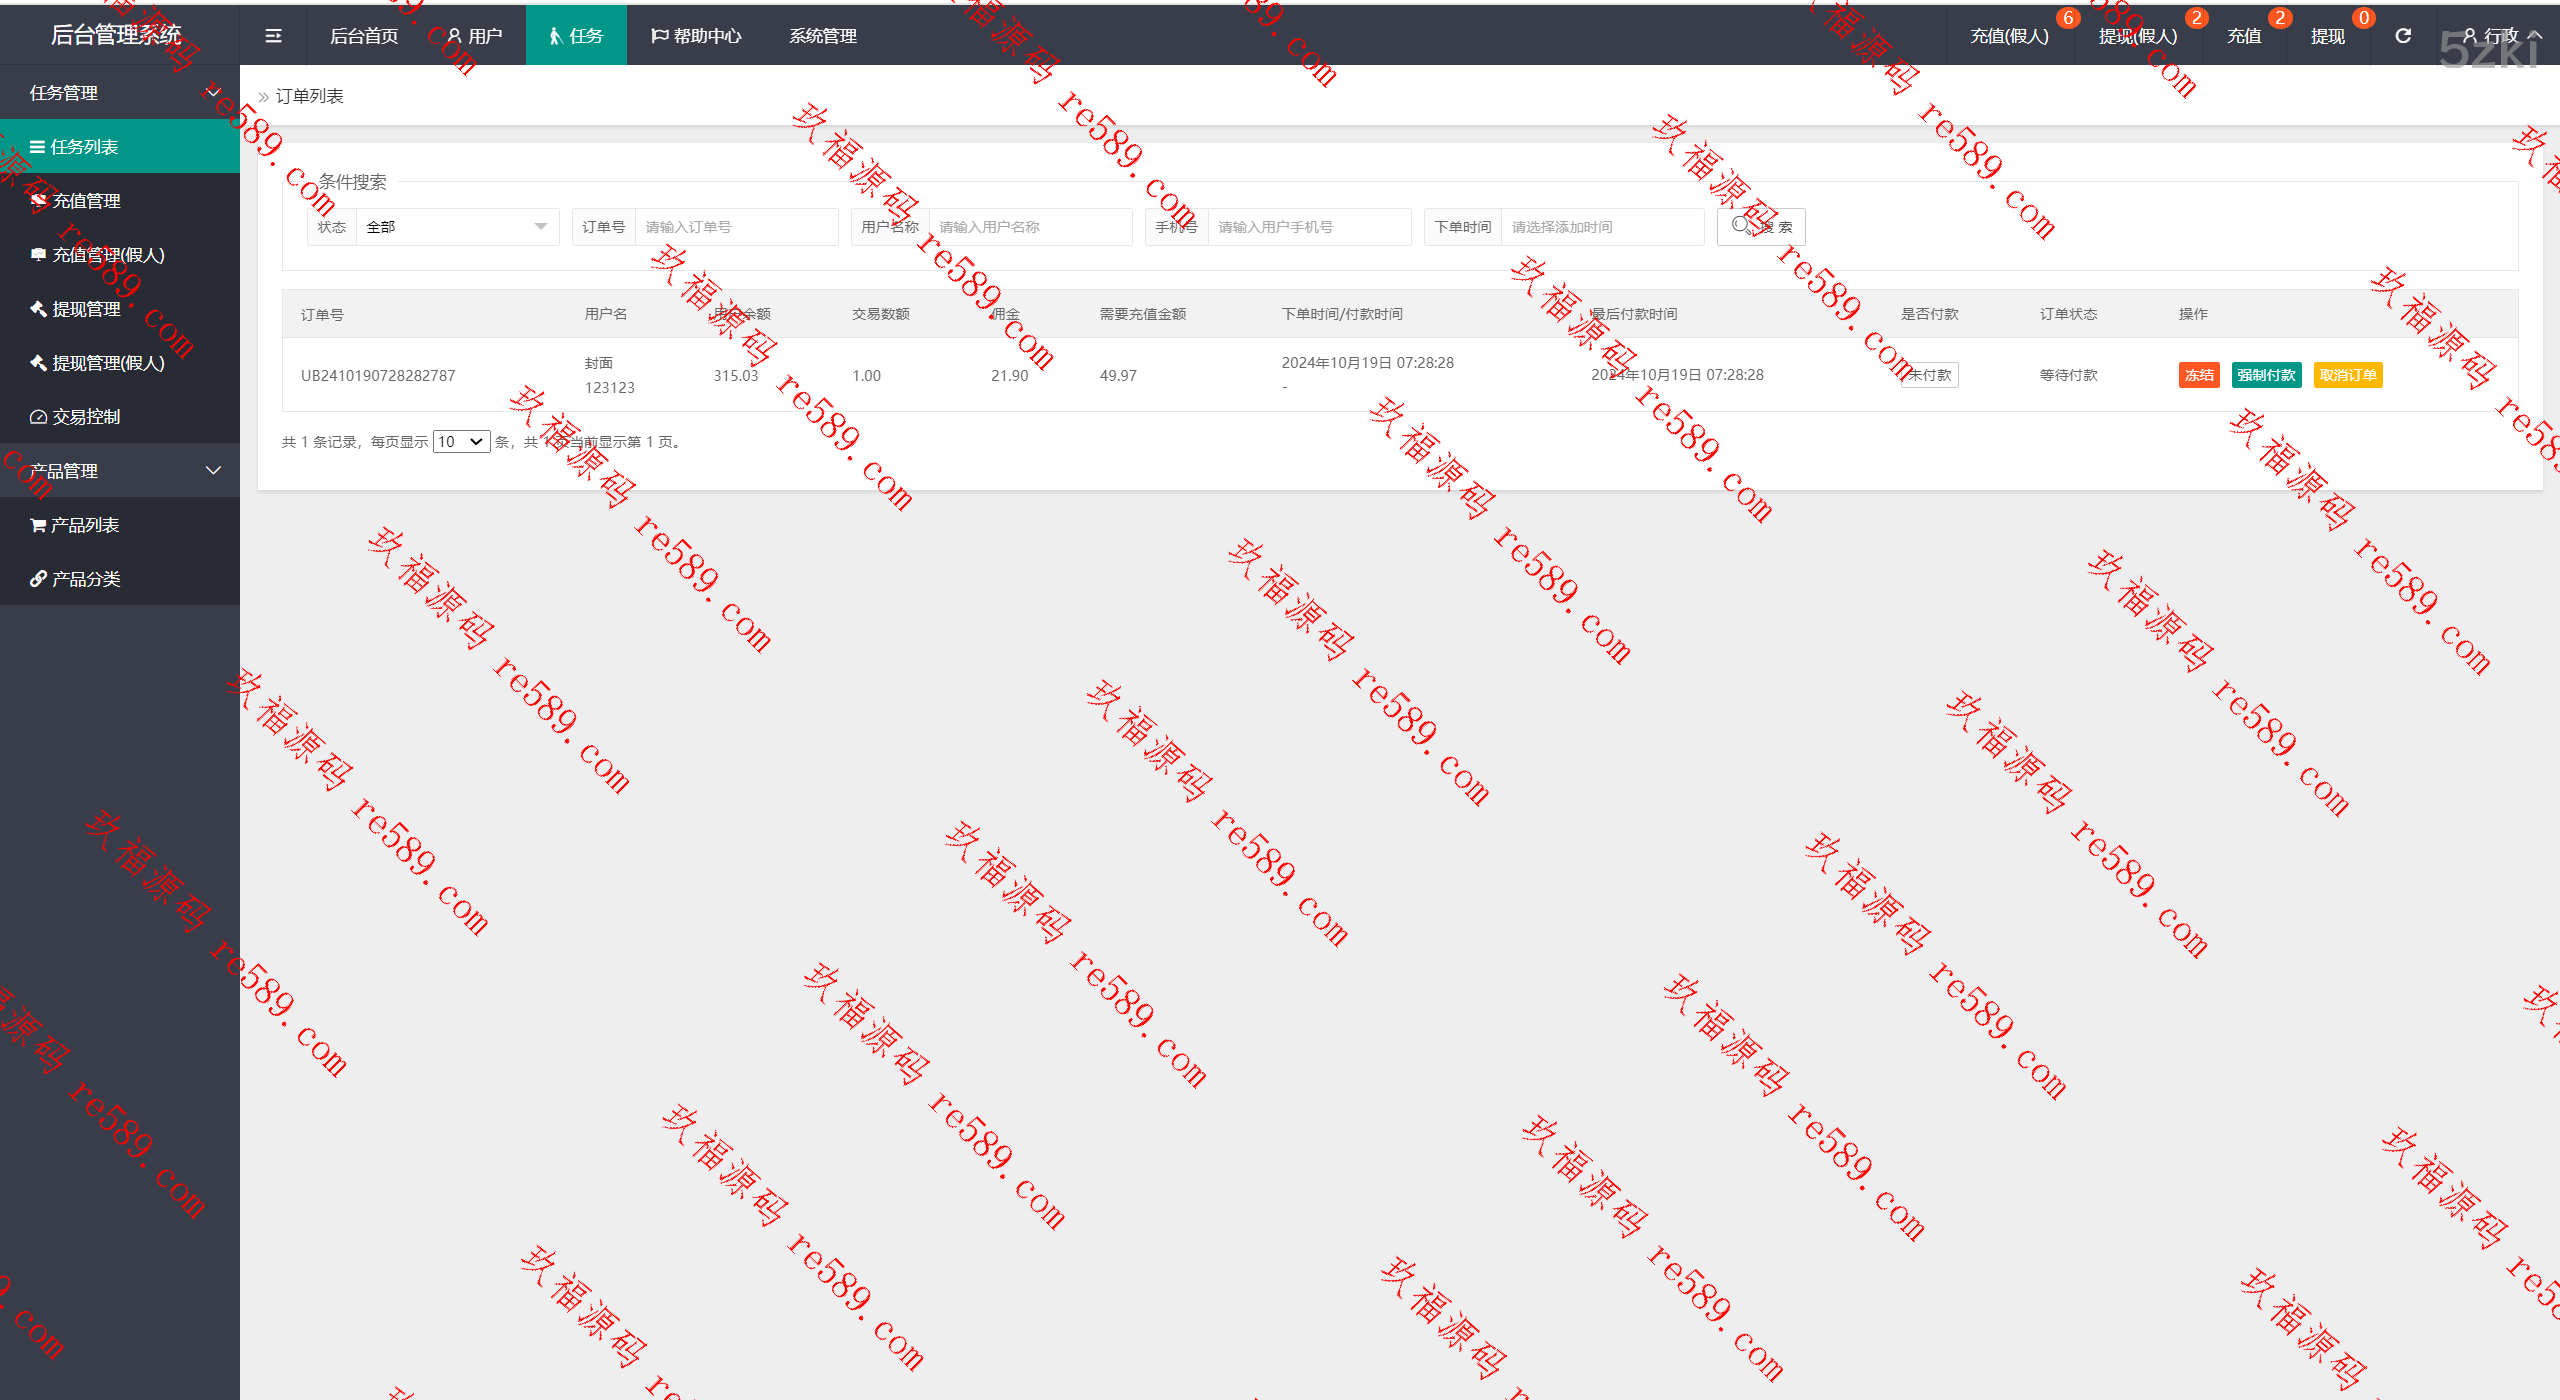This screenshot has height=1400, width=2560.
Task: Open the 行政 user menu
Action: tap(2500, 36)
